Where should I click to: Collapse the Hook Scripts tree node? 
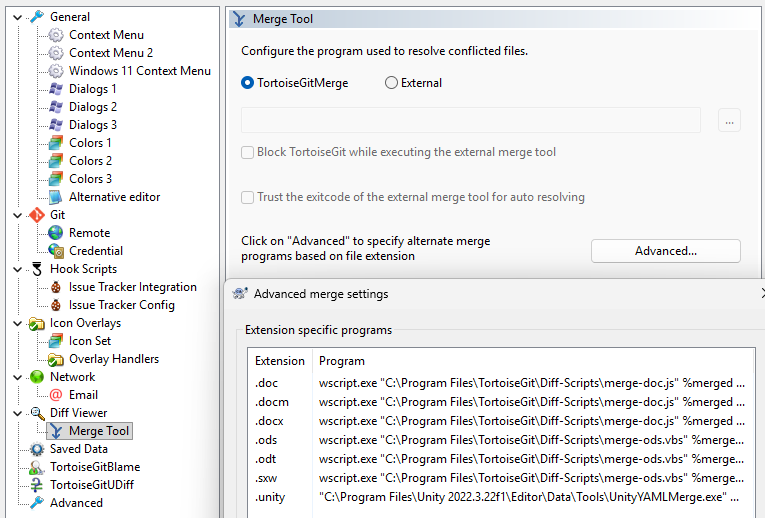point(18,269)
